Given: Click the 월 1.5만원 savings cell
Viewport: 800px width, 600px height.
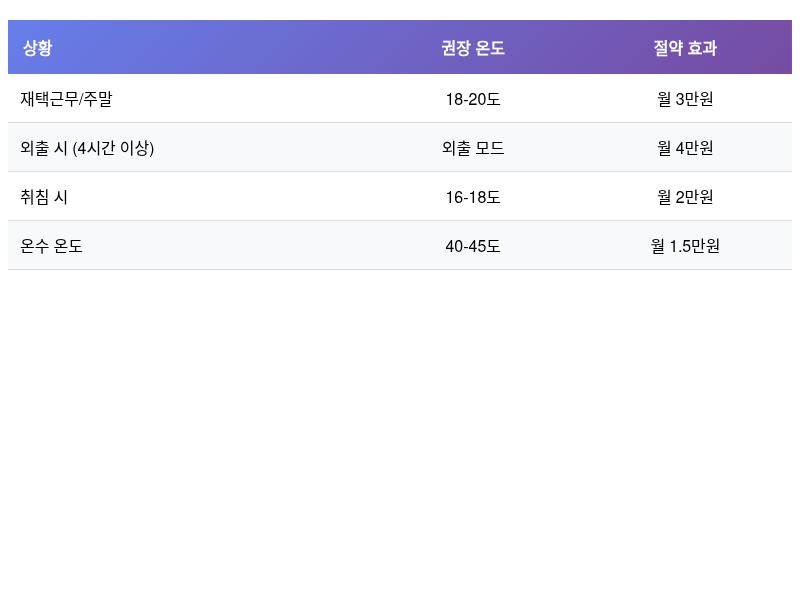Looking at the screenshot, I should click(684, 245).
